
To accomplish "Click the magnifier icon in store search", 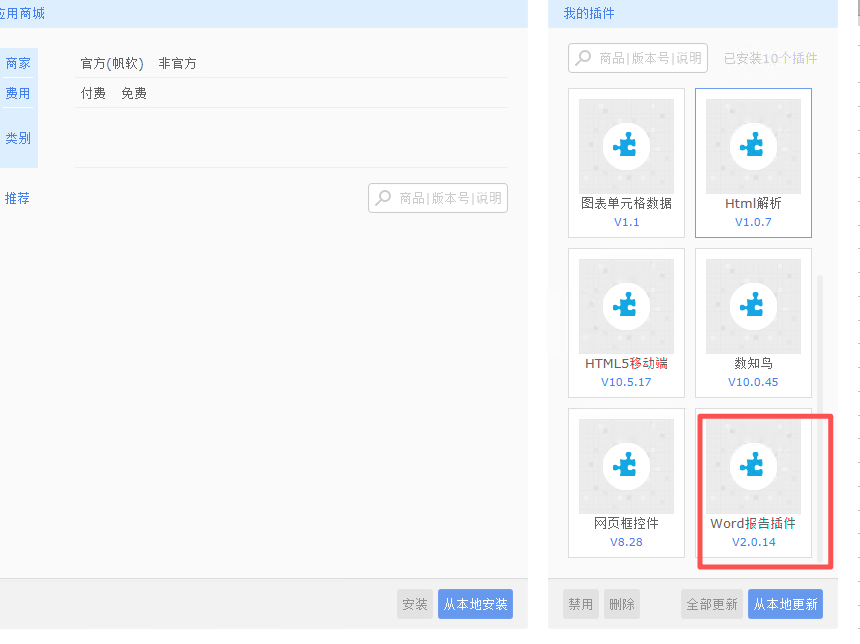I will 383,198.
